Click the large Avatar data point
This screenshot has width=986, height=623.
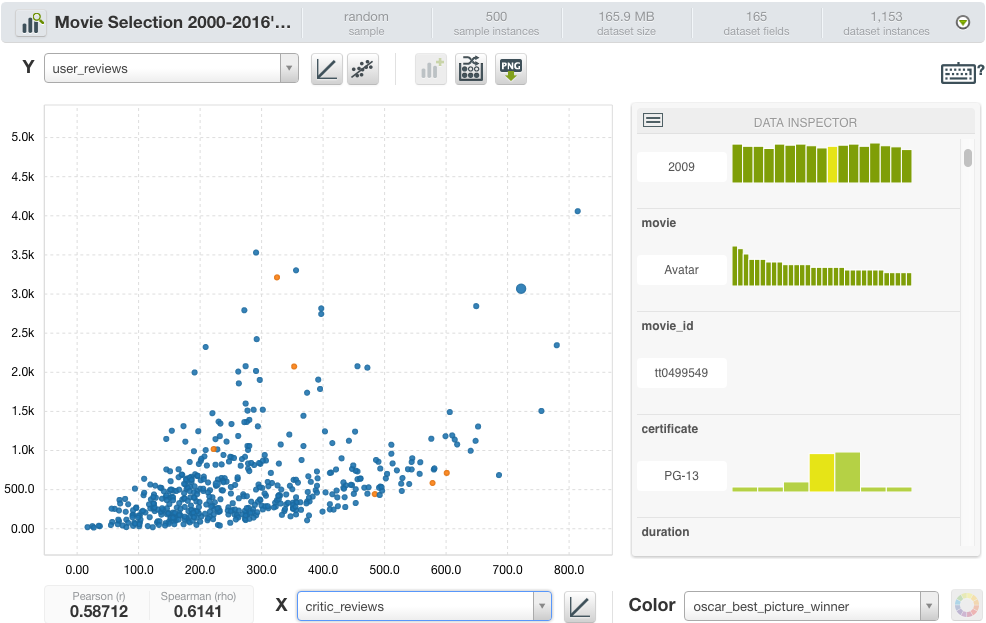coord(521,288)
